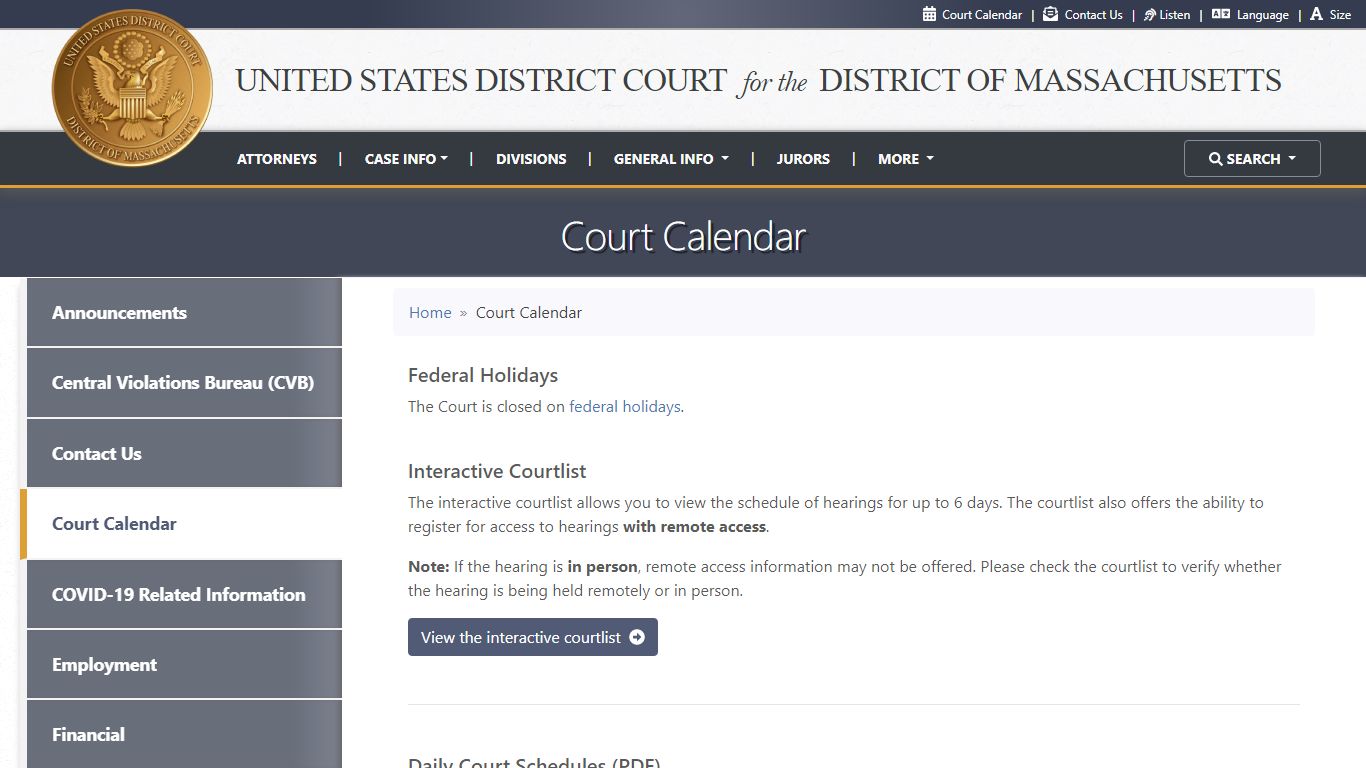The height and width of the screenshot is (768, 1366).
Task: Click the text Size icon
Action: coord(1313,13)
